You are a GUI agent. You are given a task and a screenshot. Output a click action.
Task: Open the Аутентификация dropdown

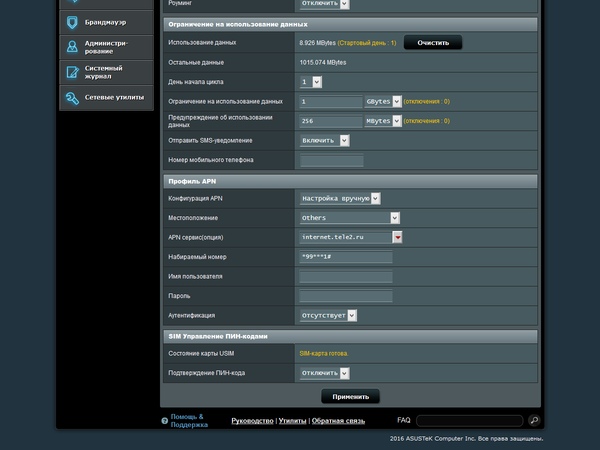coord(328,315)
